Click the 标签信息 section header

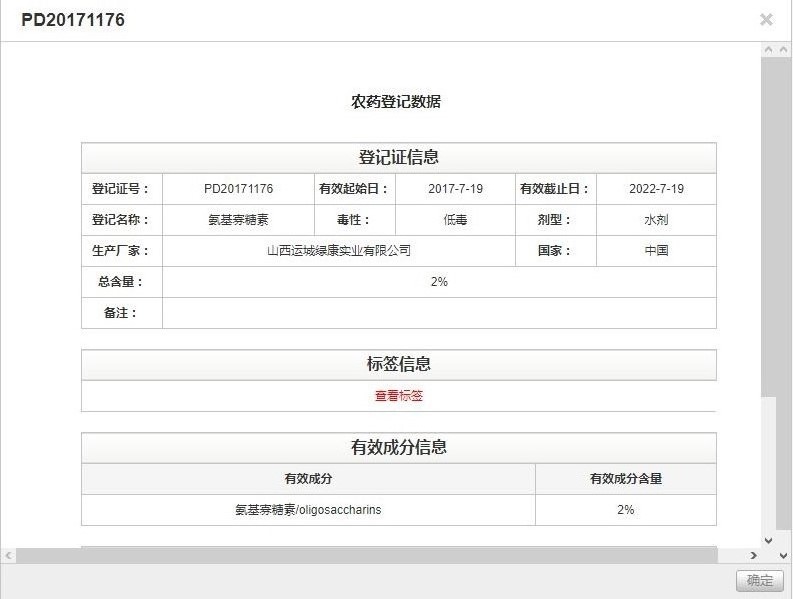pyautogui.click(x=398, y=365)
